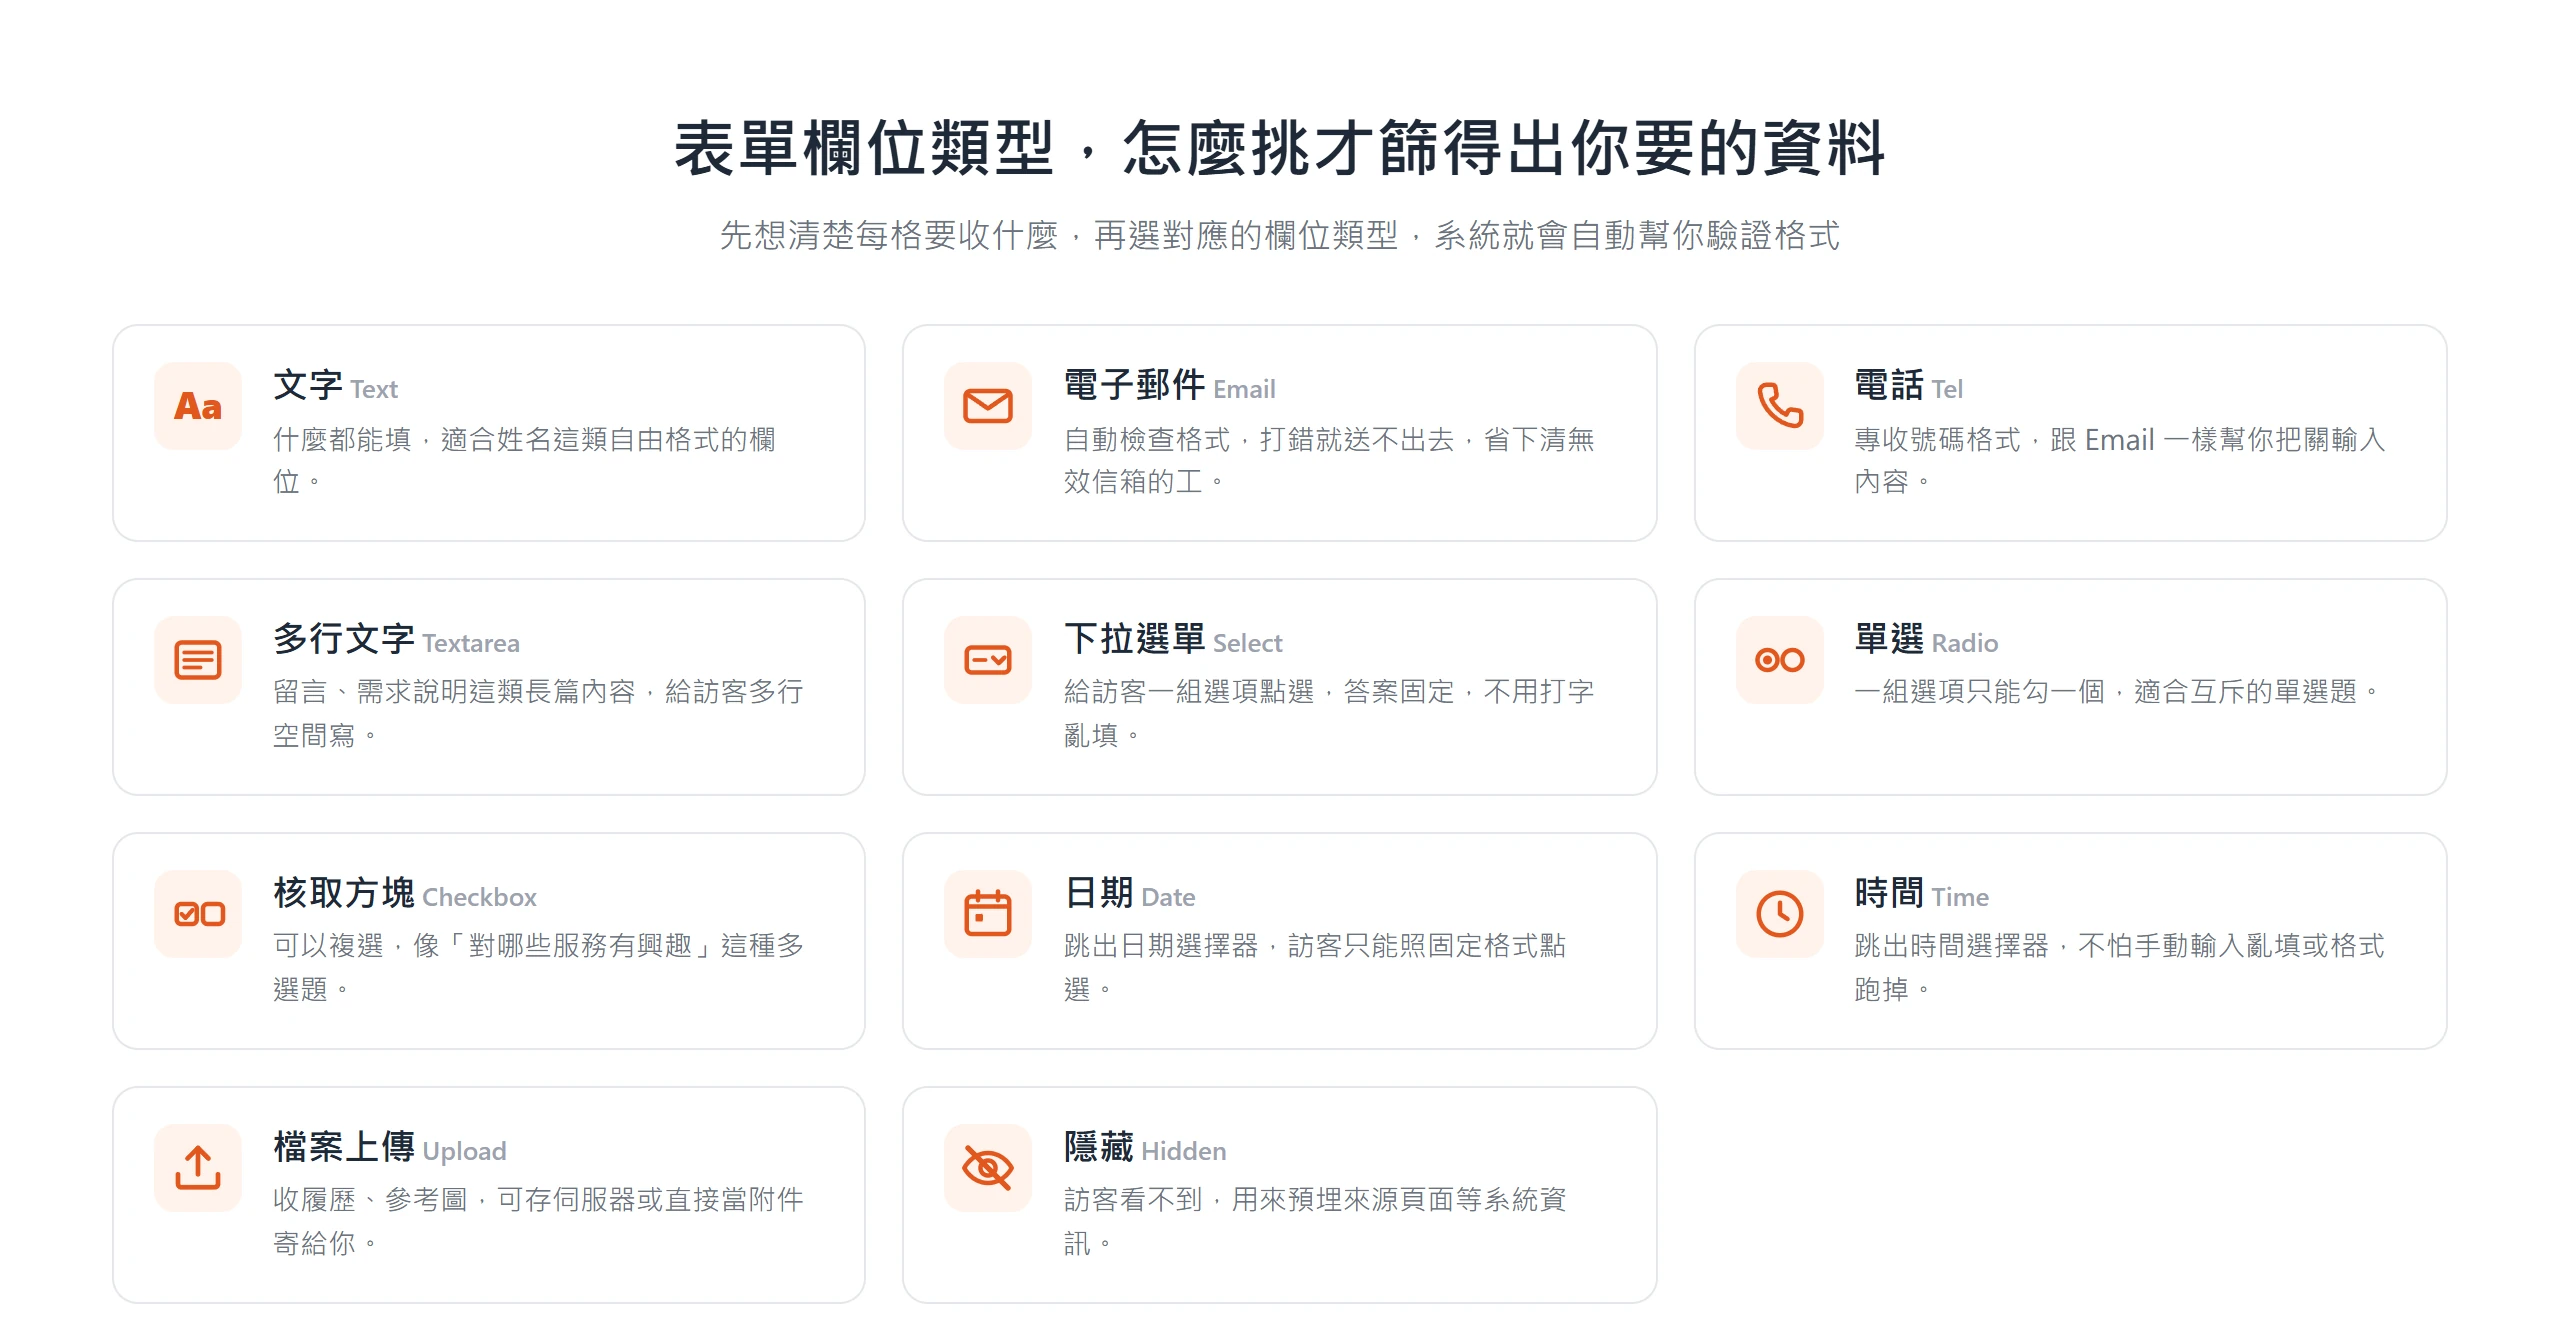This screenshot has height=1328, width=2560.
Task: Click the 隱藏 Hidden title
Action: [1145, 1148]
